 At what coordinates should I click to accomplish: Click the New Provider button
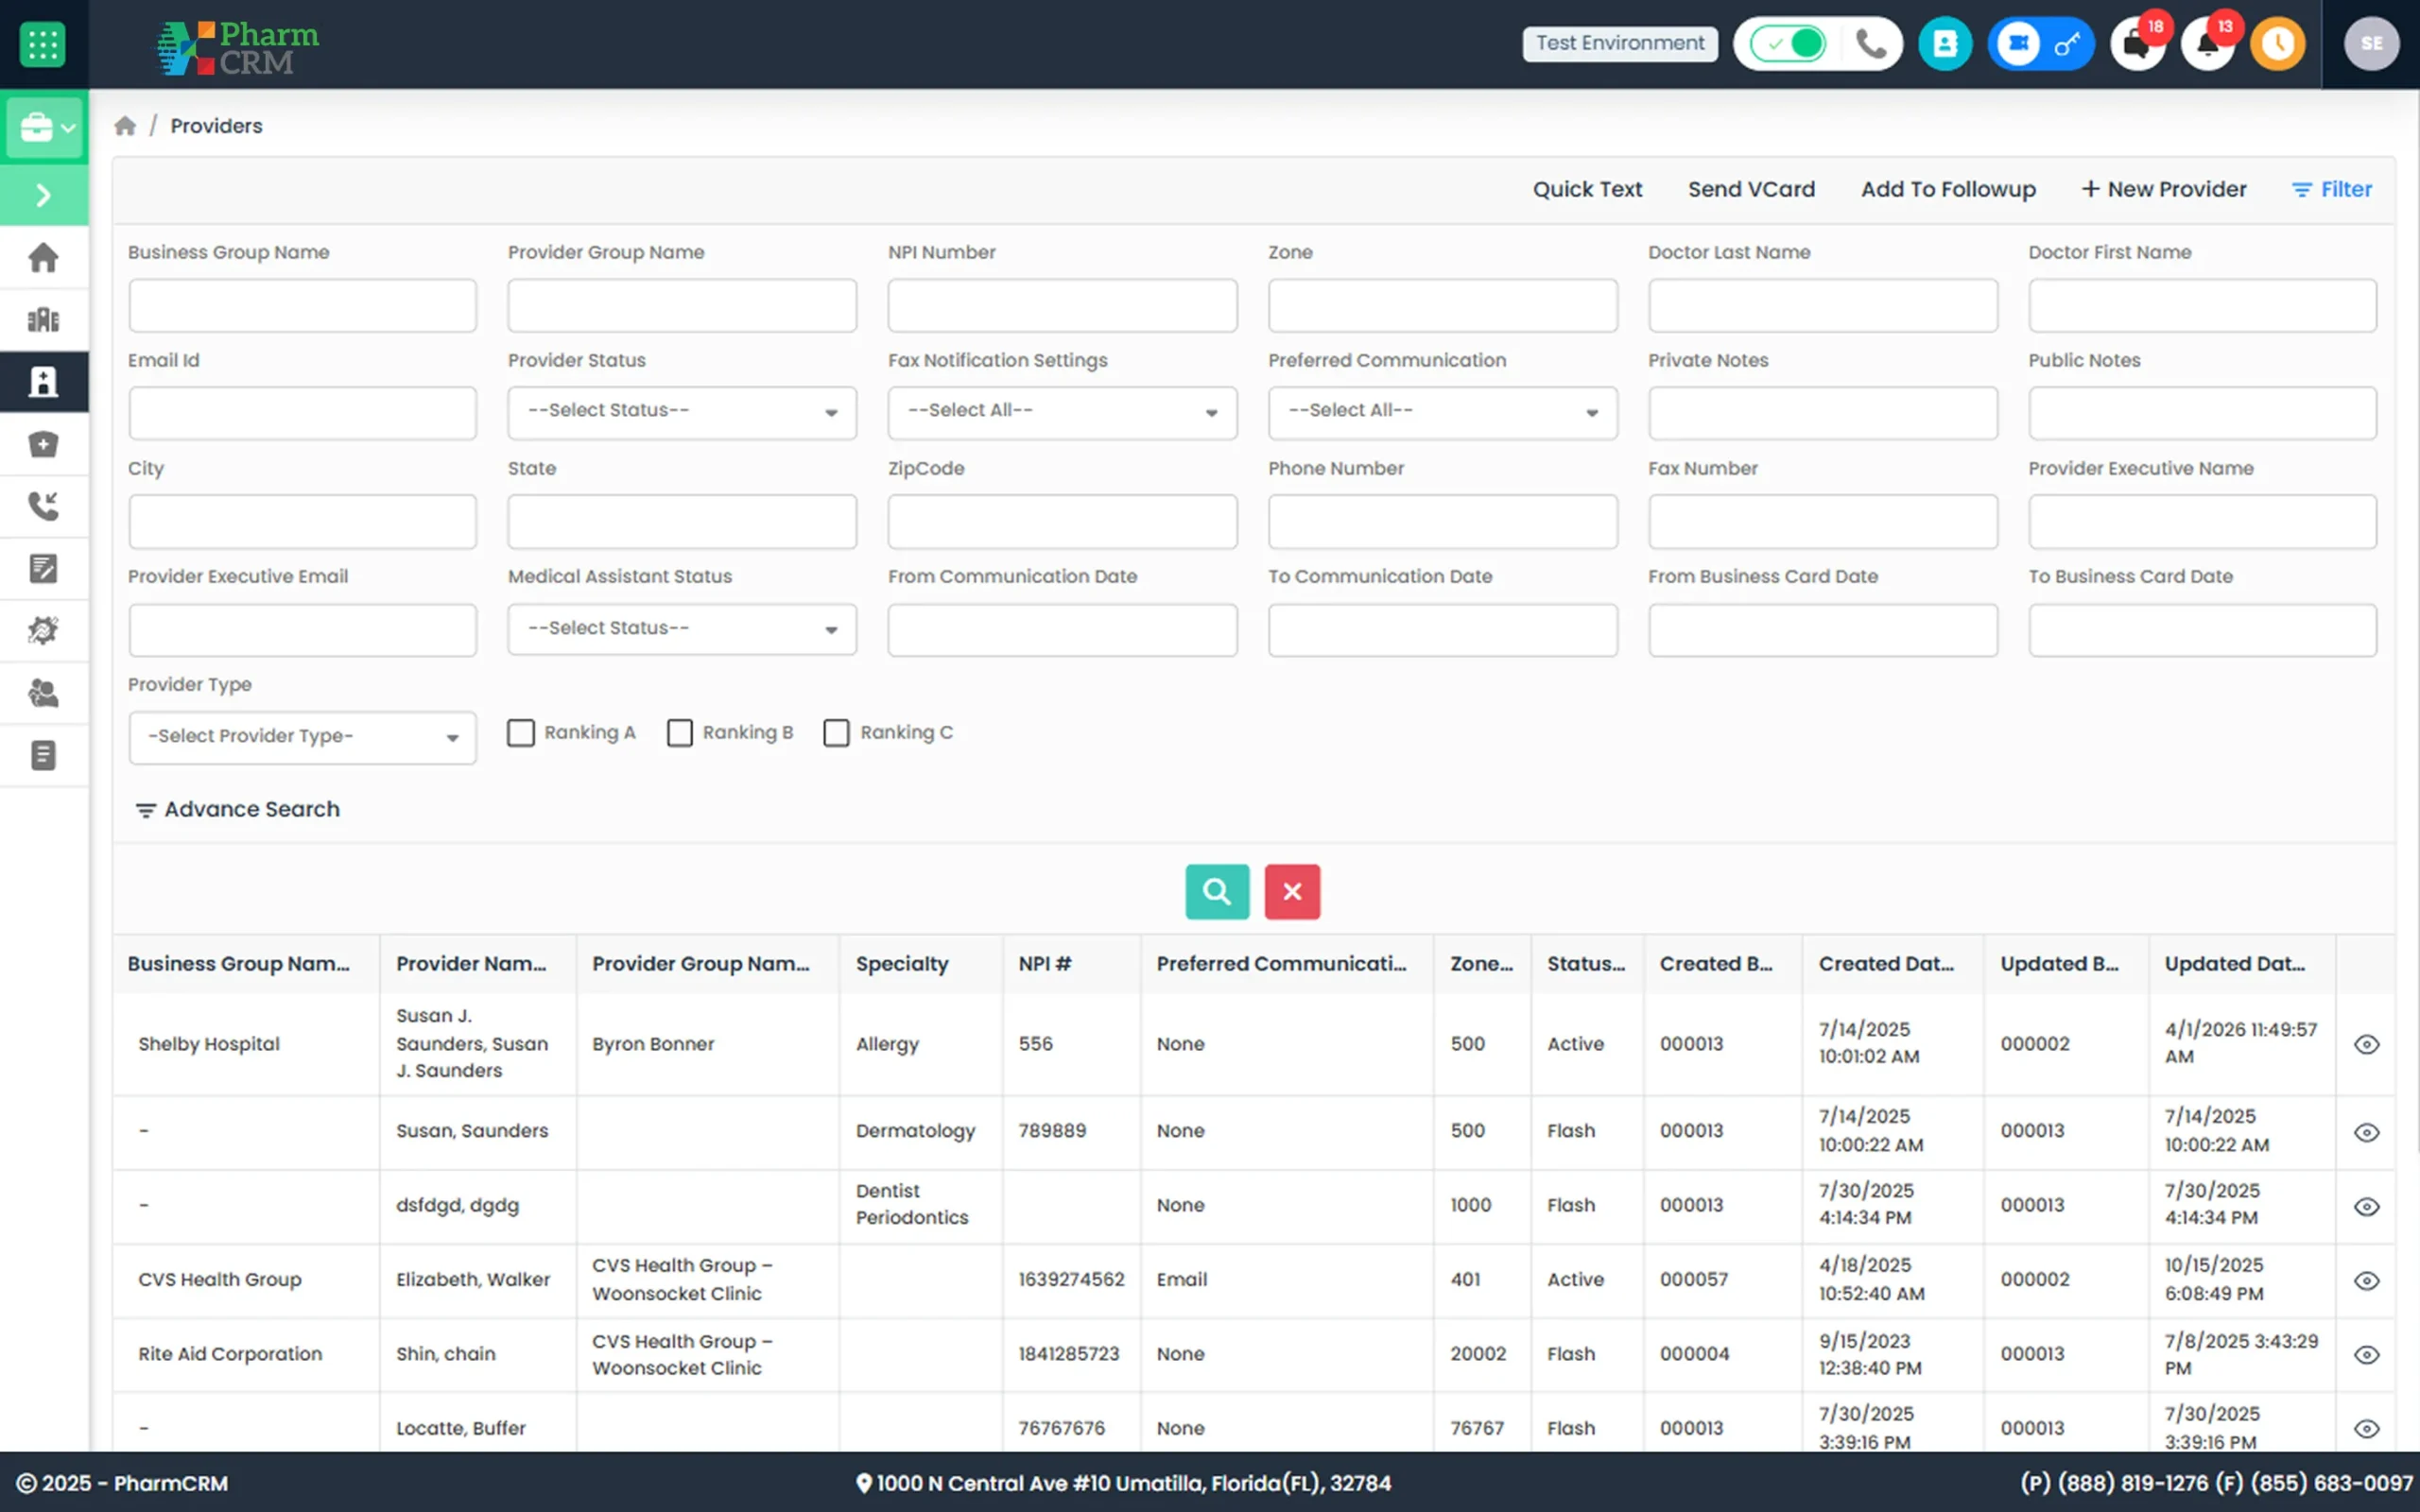(x=2164, y=189)
